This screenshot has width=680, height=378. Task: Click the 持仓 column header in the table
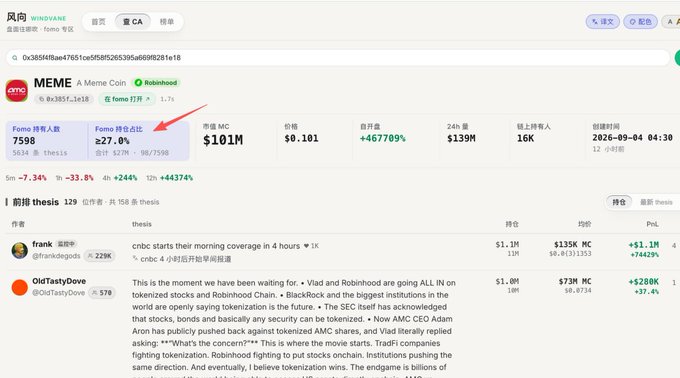[512, 224]
